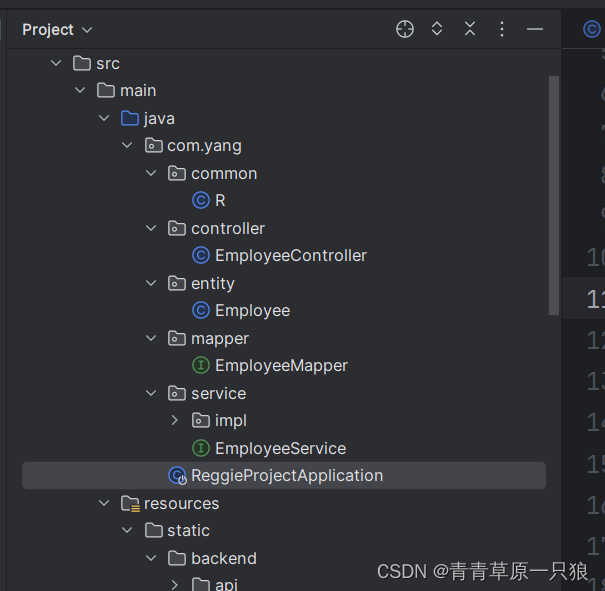Click the entity package icon

(177, 284)
